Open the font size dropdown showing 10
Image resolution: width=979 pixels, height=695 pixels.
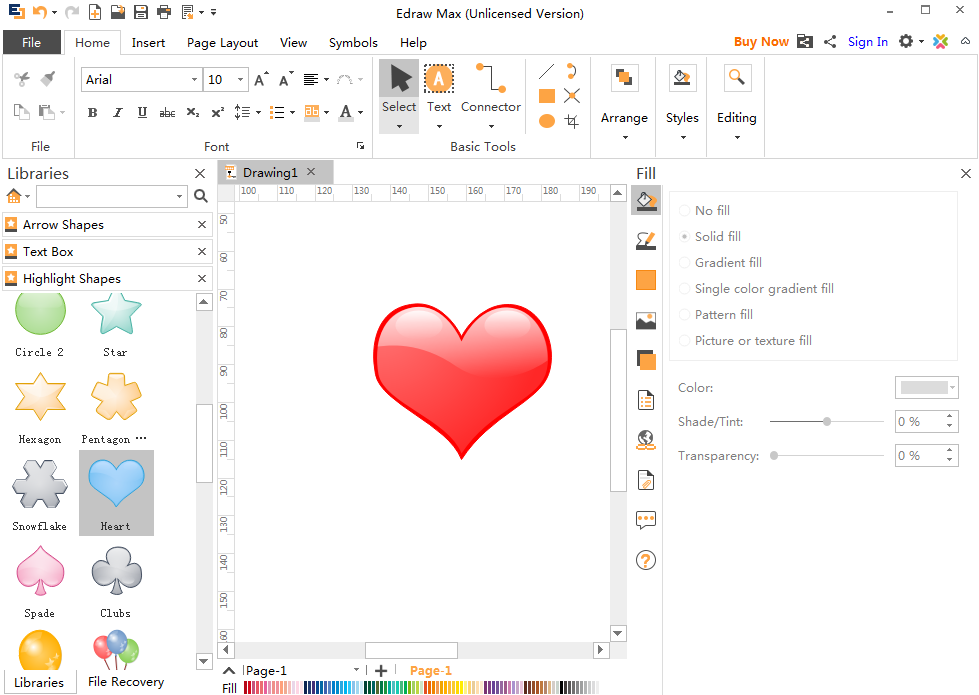240,79
